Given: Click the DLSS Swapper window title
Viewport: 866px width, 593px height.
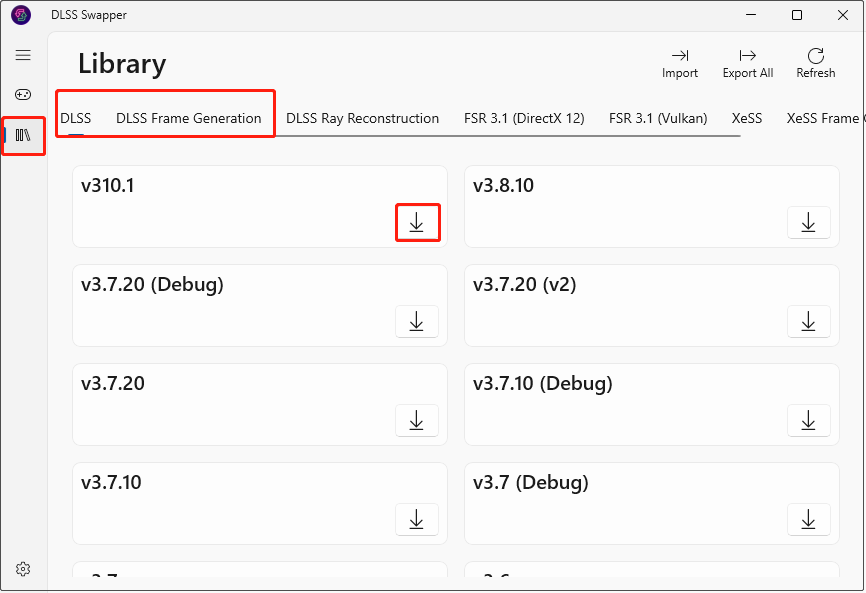Looking at the screenshot, I should pyautogui.click(x=89, y=15).
